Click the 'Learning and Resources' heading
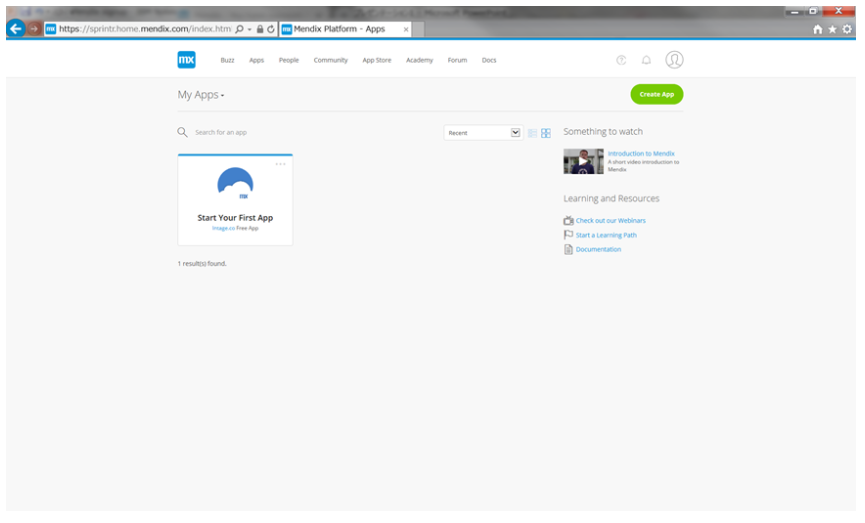This screenshot has height=523, width=865. (611, 199)
